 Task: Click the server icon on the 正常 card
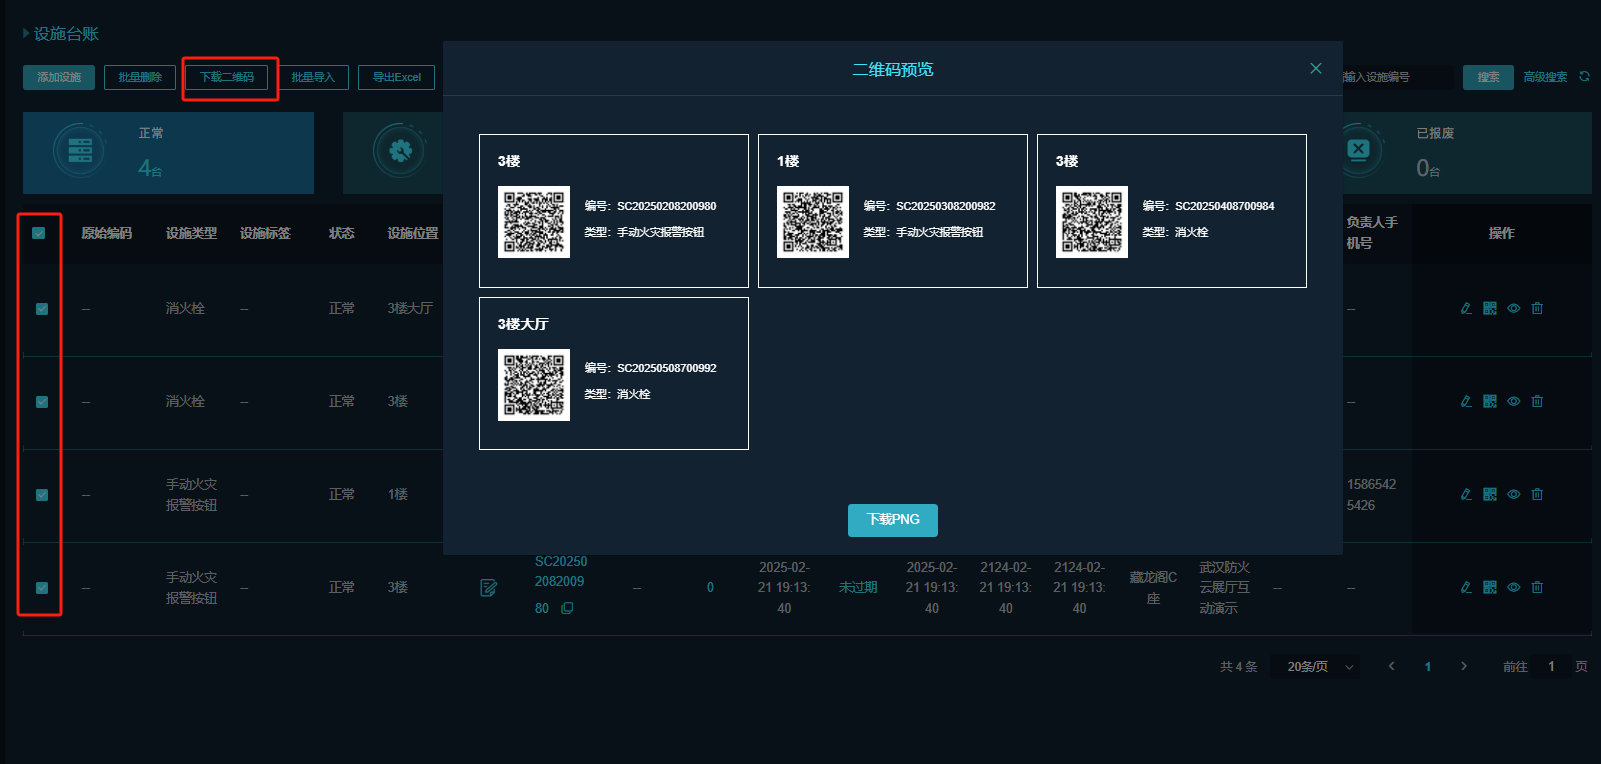pos(80,151)
